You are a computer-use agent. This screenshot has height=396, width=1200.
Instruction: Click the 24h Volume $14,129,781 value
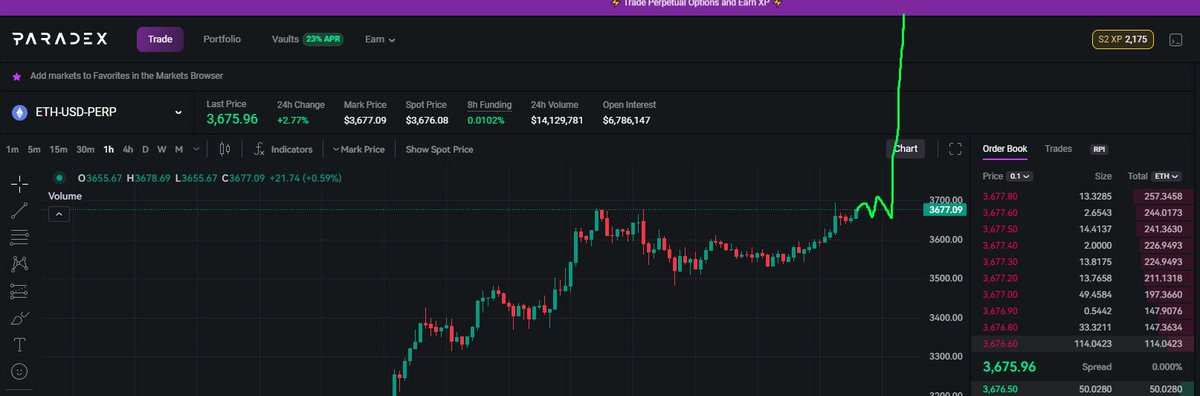coord(558,120)
